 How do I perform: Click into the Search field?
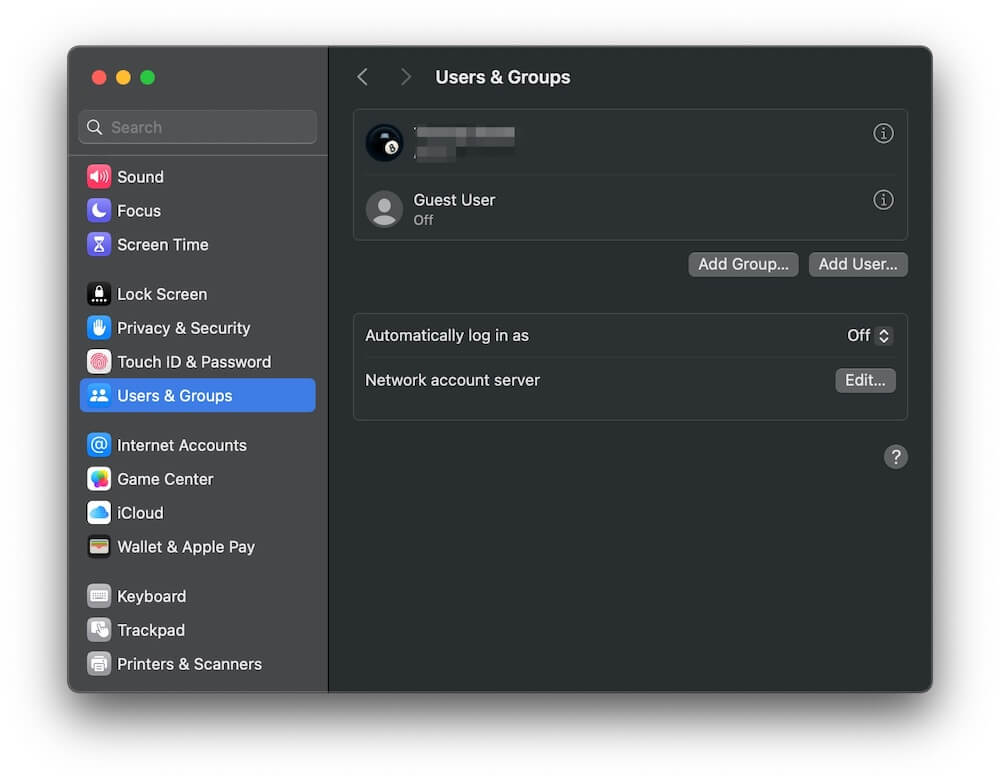(x=198, y=127)
